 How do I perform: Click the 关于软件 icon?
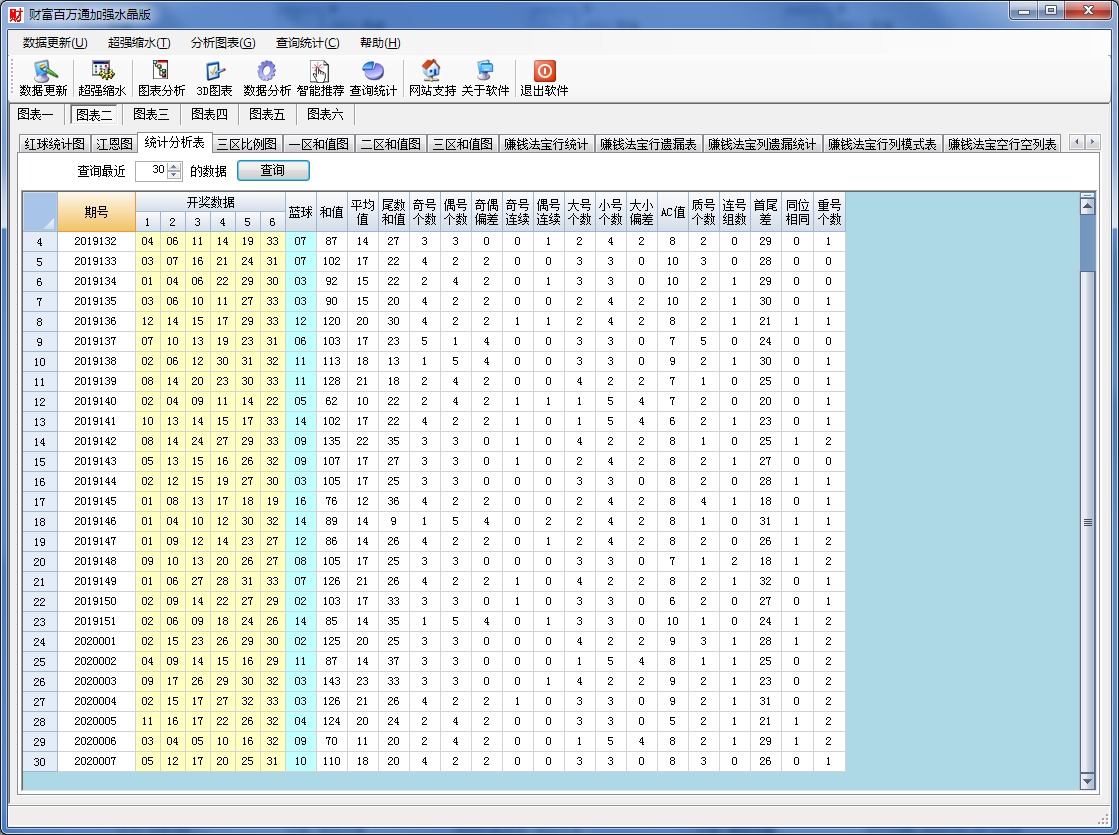click(x=485, y=78)
